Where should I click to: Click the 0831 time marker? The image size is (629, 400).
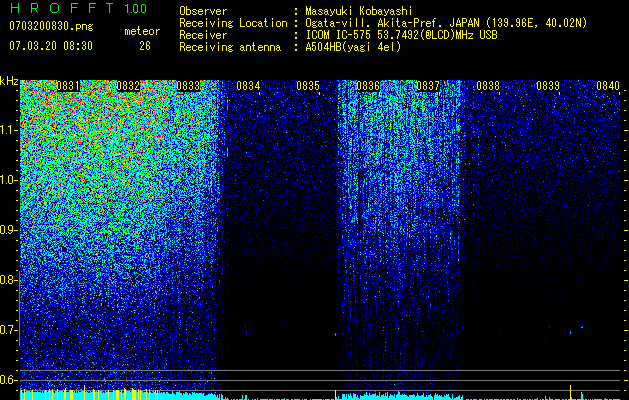[68, 86]
